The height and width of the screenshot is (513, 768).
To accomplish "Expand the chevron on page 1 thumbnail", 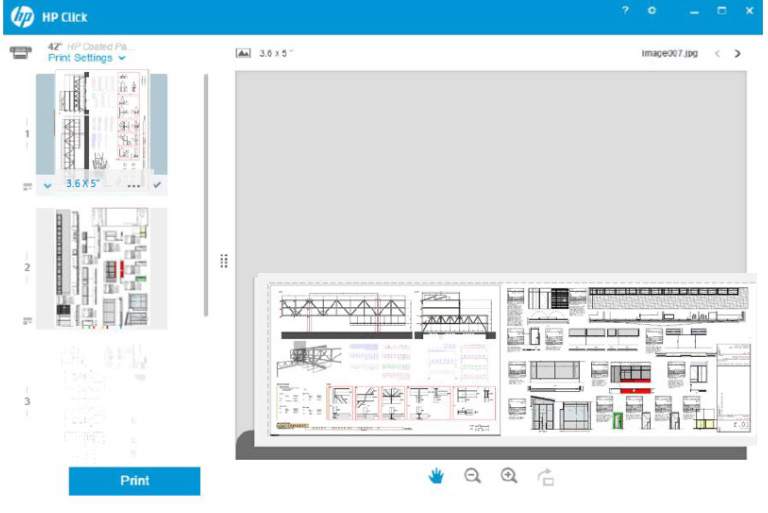I will coord(47,185).
